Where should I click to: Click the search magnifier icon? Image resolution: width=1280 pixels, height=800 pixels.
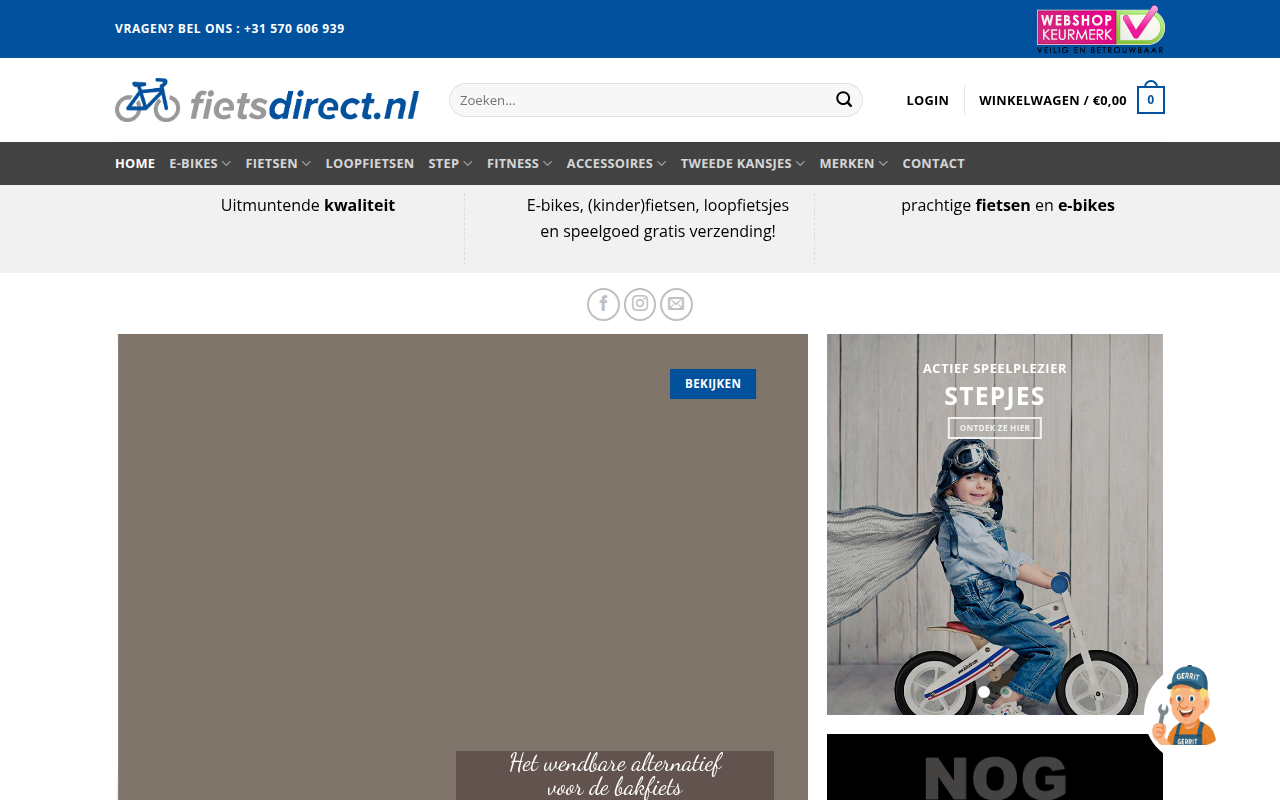coord(844,100)
